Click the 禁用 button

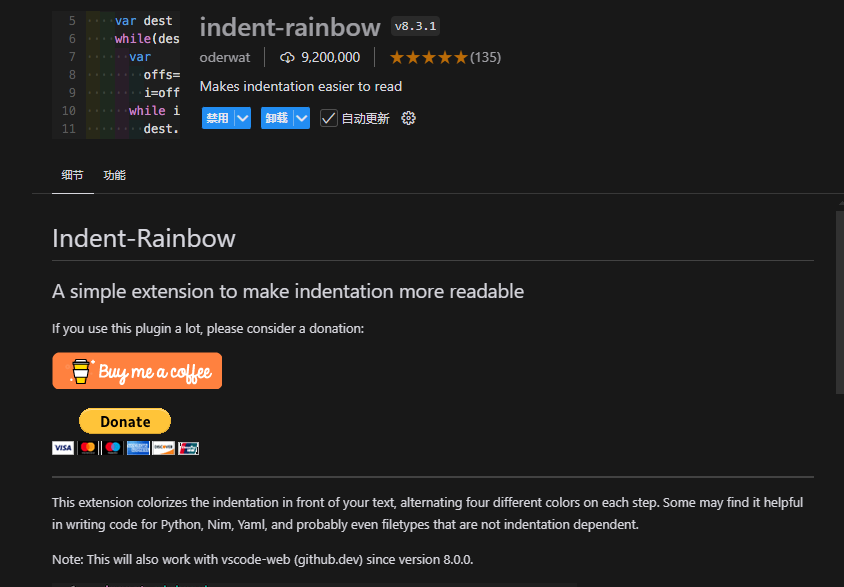[x=218, y=118]
